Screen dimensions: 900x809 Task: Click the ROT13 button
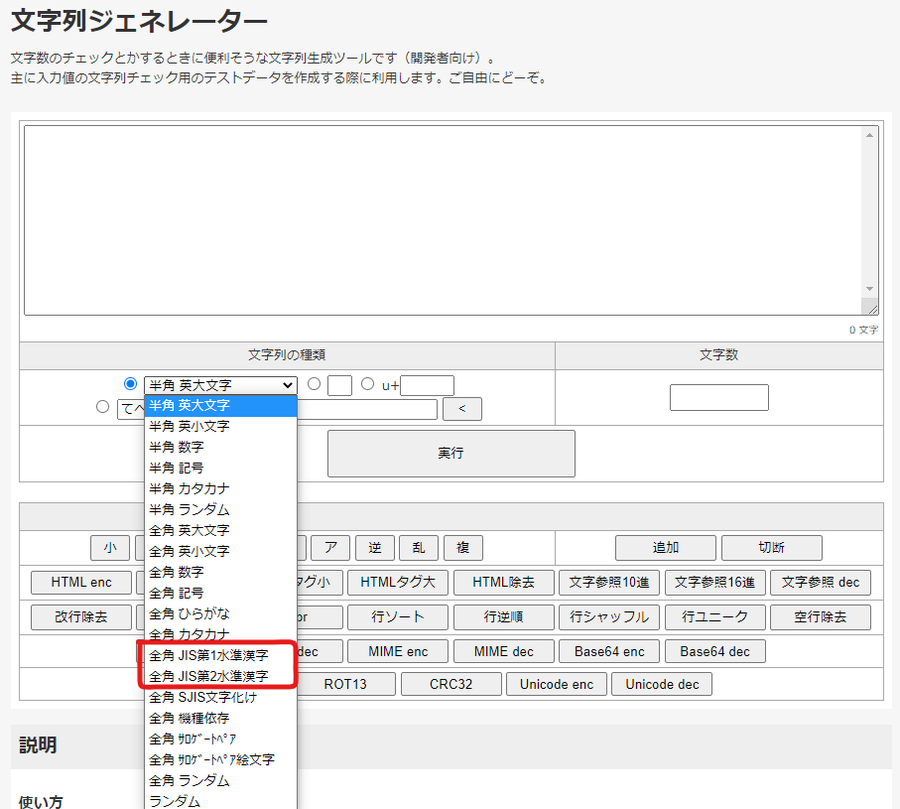pos(345,684)
